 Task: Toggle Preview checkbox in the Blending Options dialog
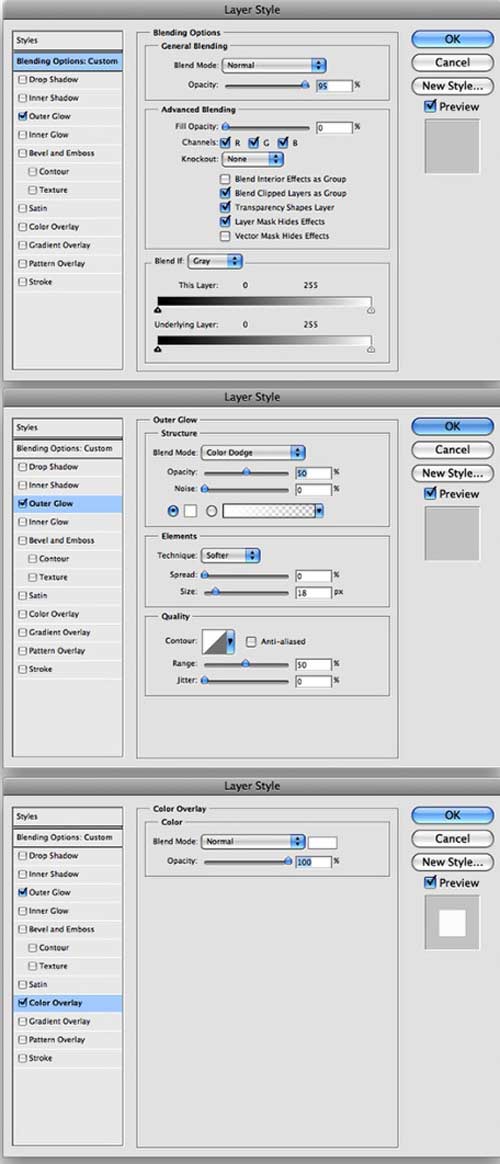[430, 107]
